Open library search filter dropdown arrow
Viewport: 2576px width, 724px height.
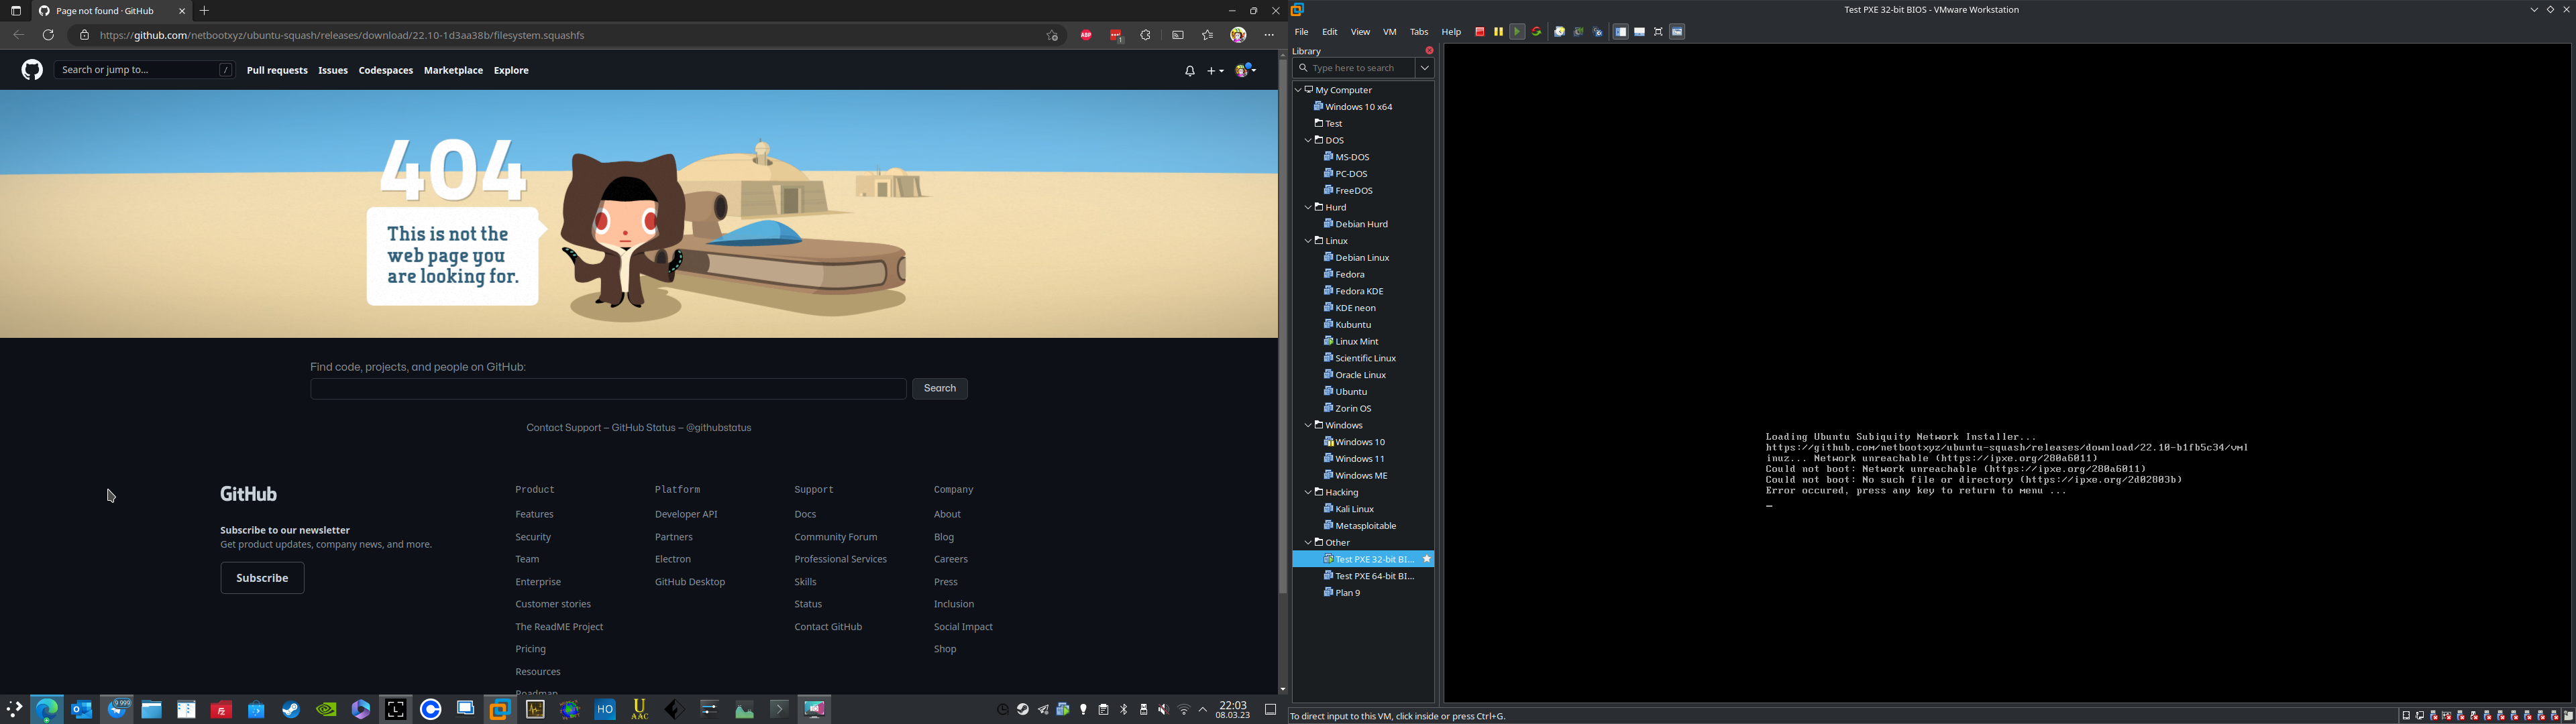(1425, 68)
